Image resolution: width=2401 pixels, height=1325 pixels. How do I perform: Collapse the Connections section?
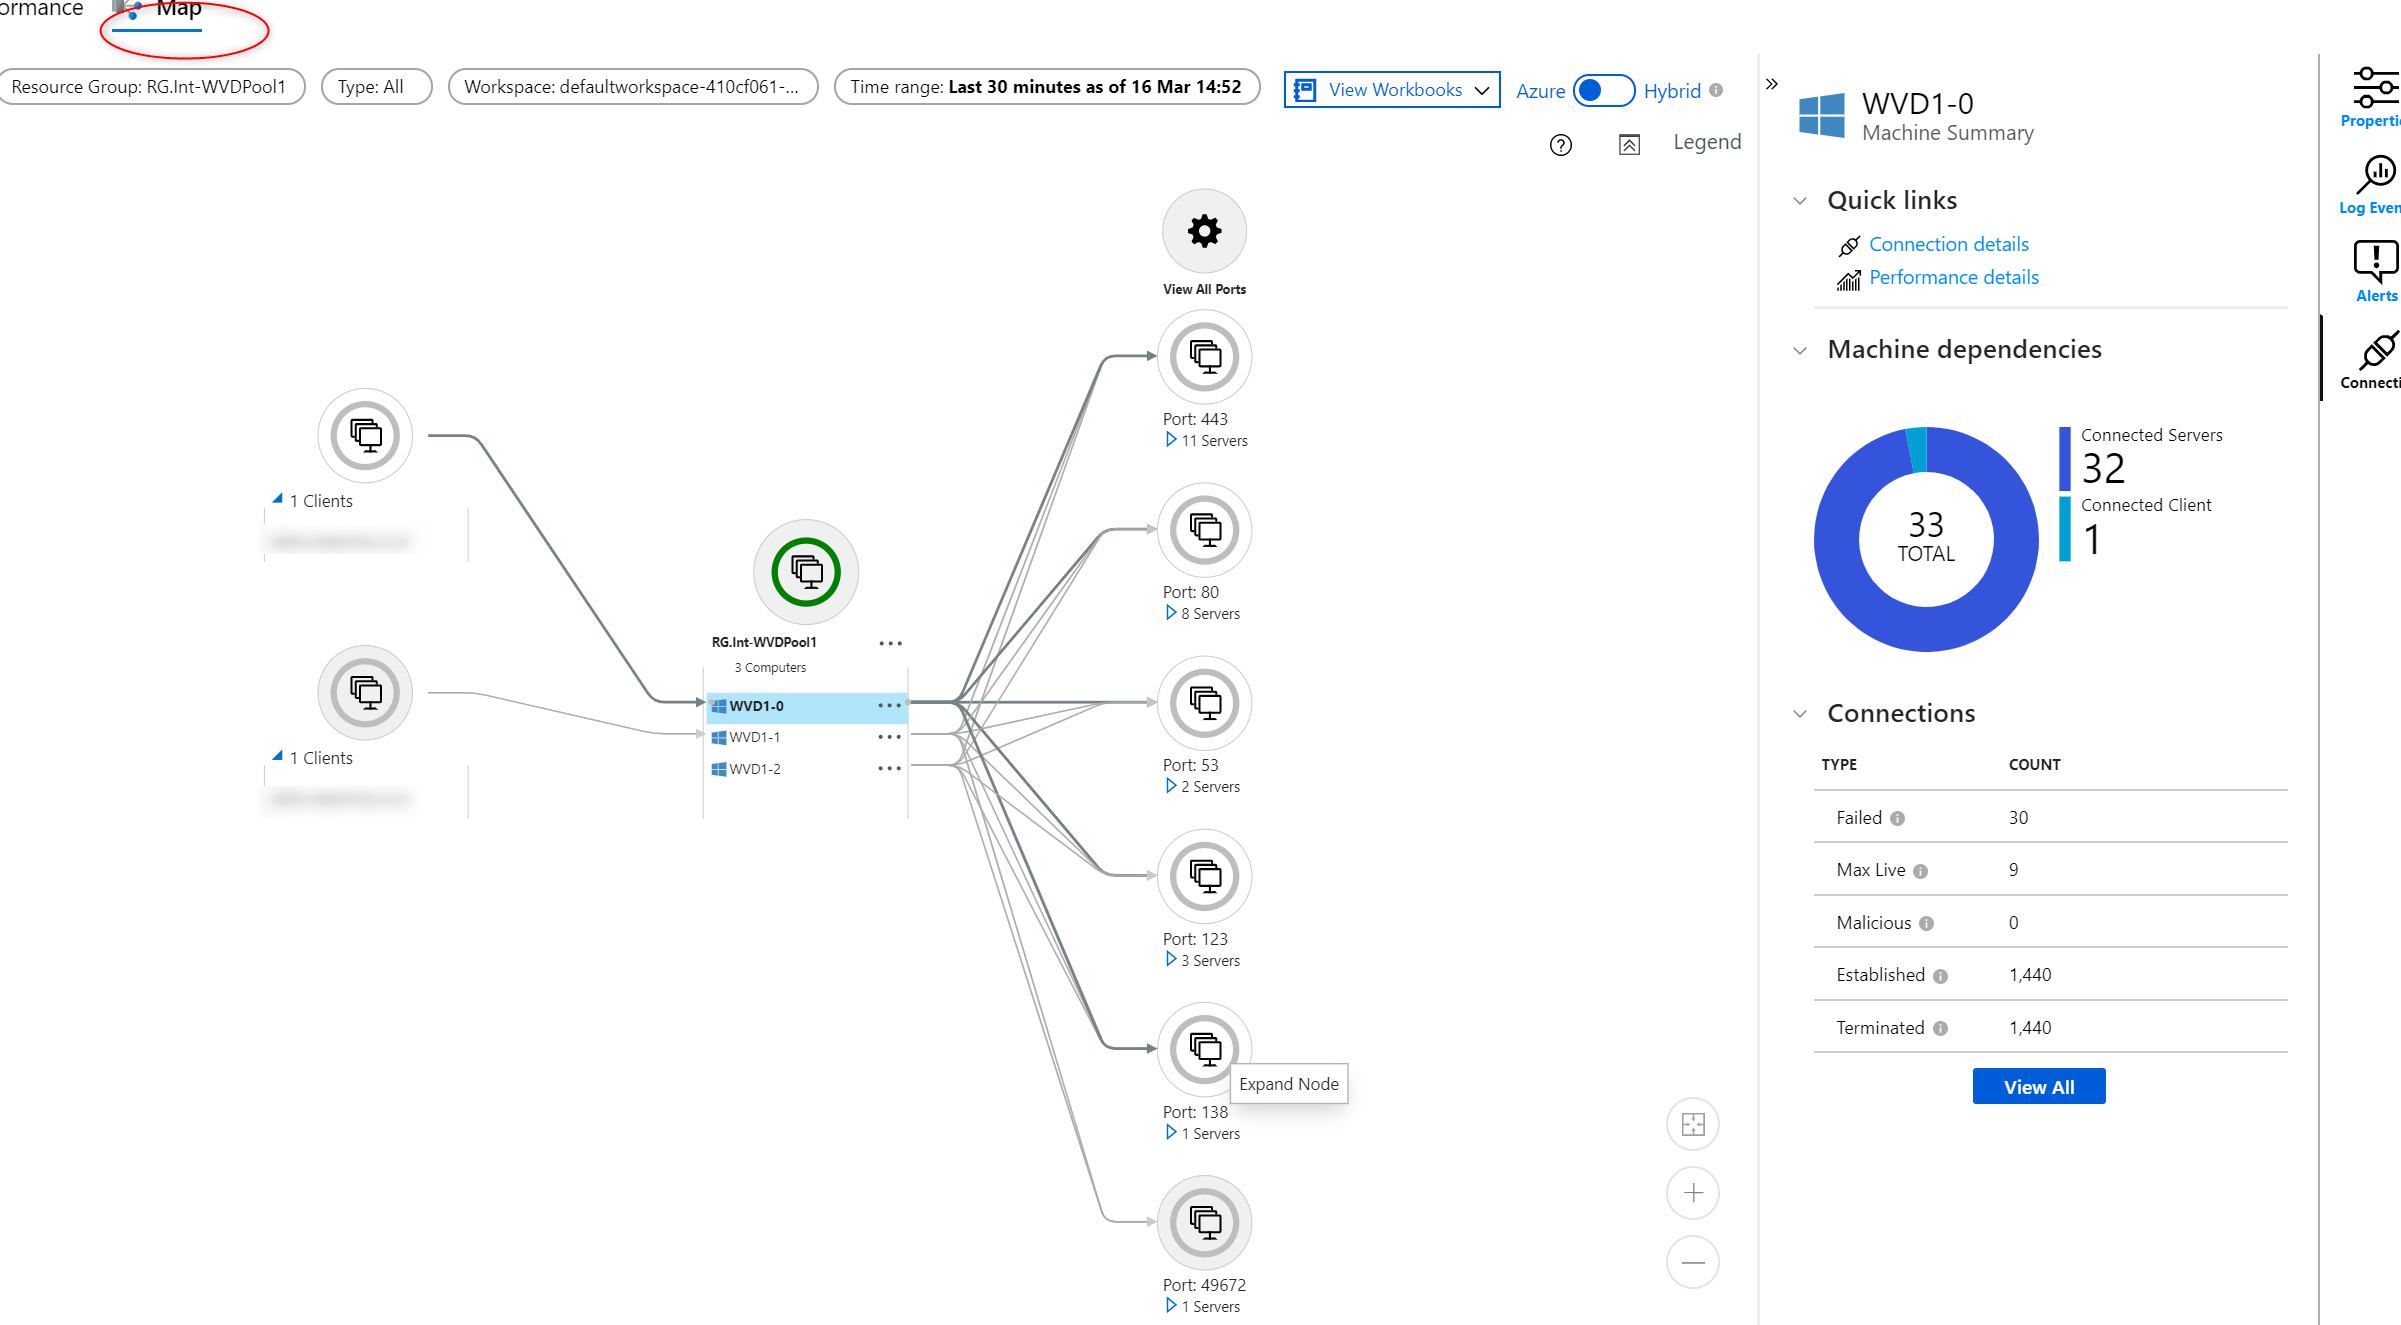(x=1800, y=714)
